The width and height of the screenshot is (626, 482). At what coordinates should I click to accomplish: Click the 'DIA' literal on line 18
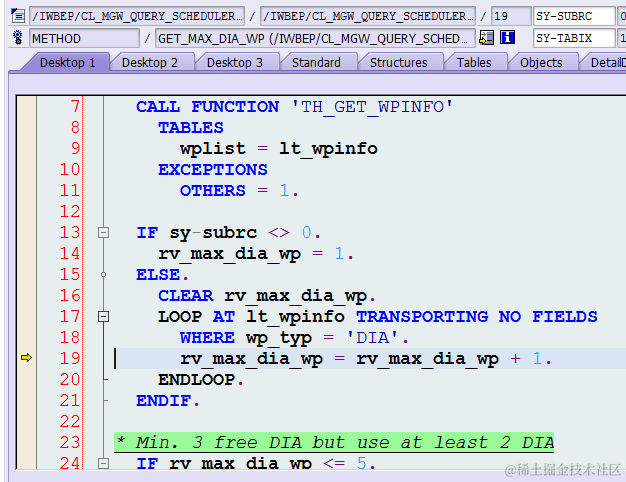point(372,338)
